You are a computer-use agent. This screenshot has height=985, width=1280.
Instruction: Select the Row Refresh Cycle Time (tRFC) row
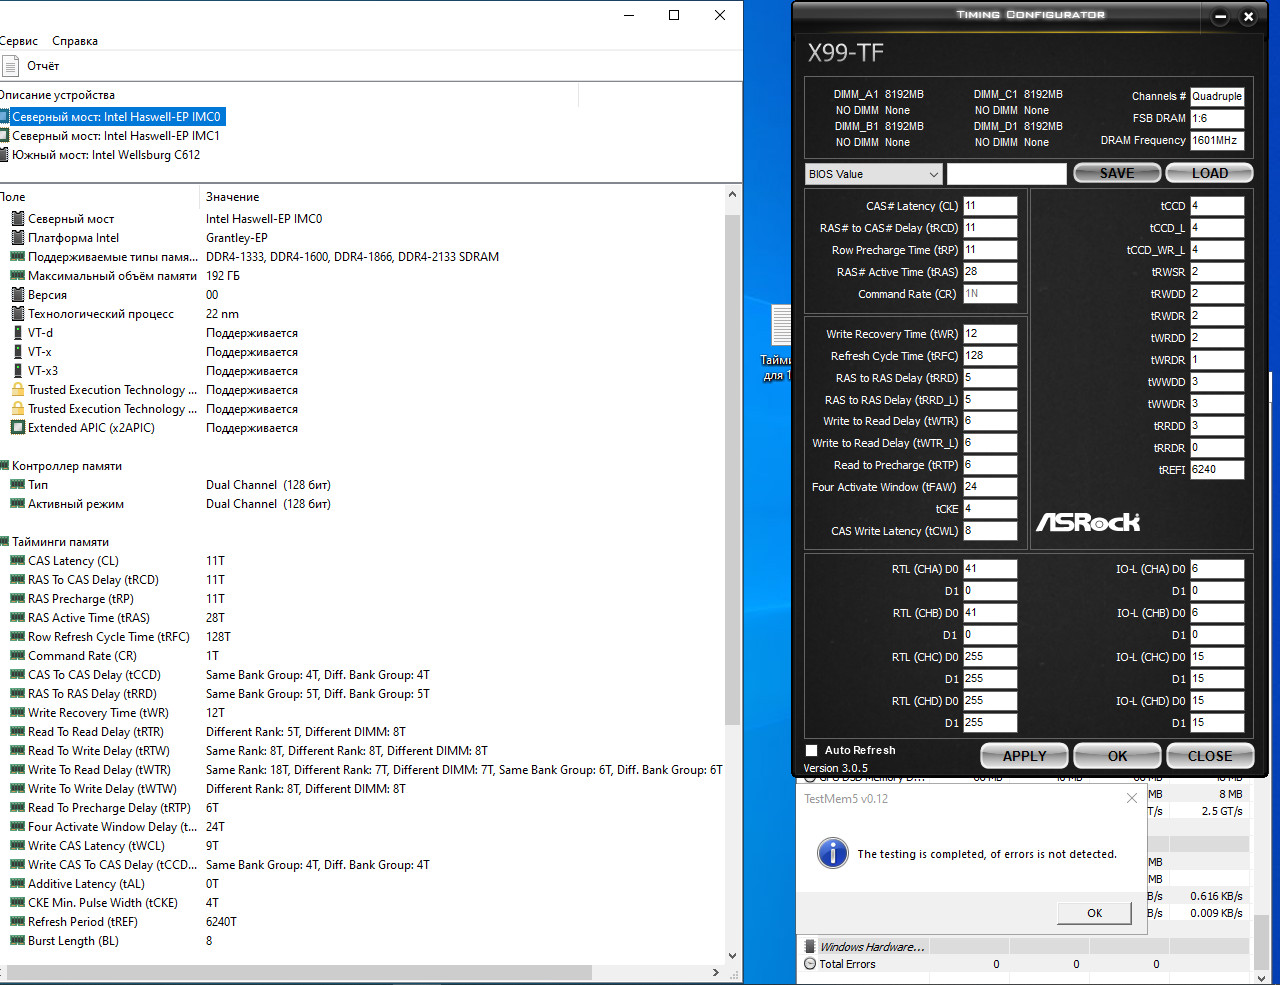coord(362,637)
